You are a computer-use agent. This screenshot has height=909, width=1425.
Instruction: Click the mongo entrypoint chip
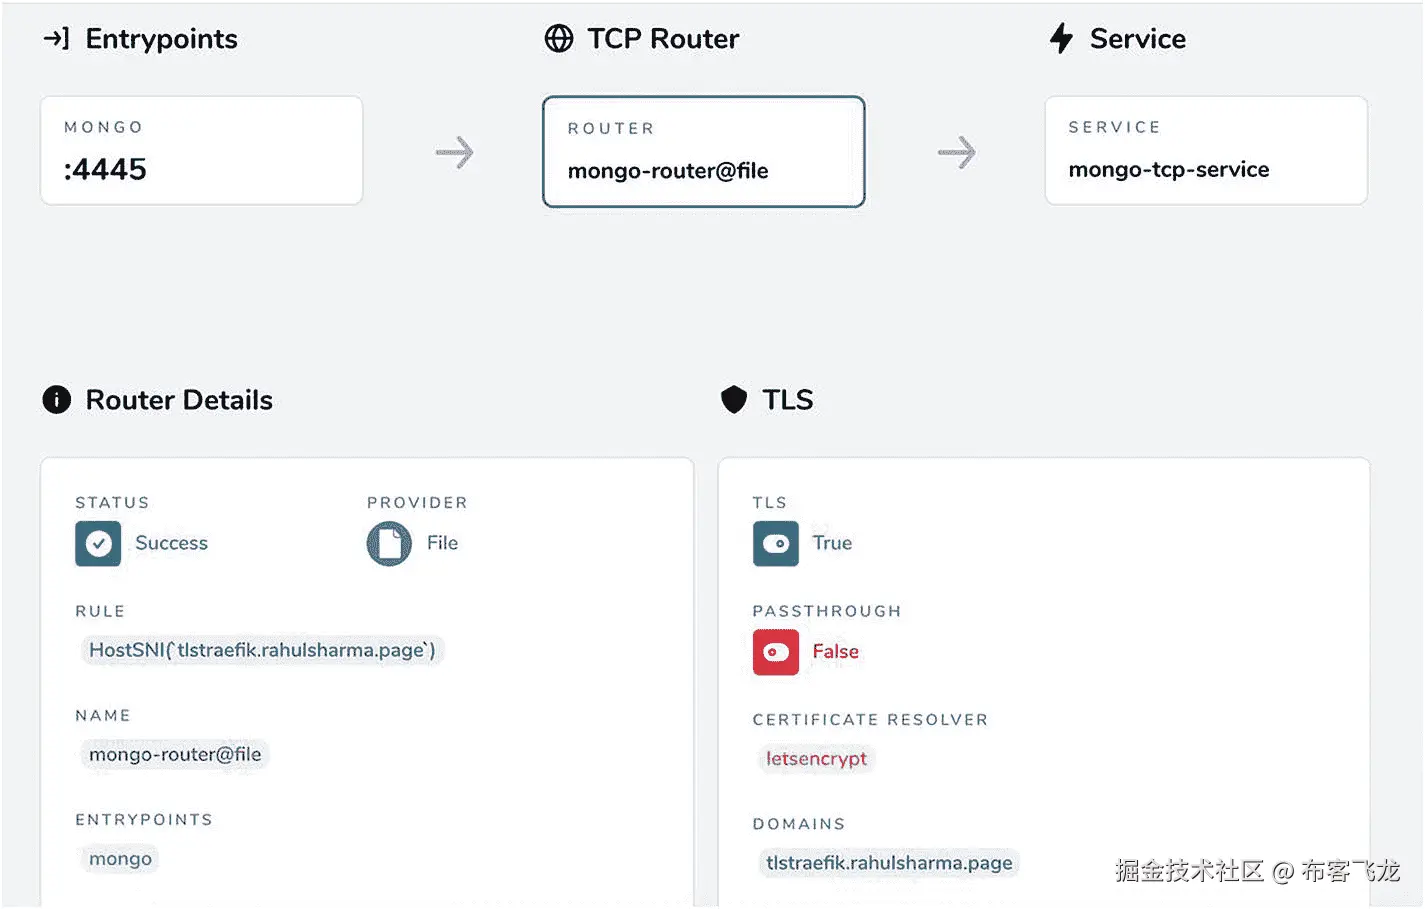[x=120, y=859]
